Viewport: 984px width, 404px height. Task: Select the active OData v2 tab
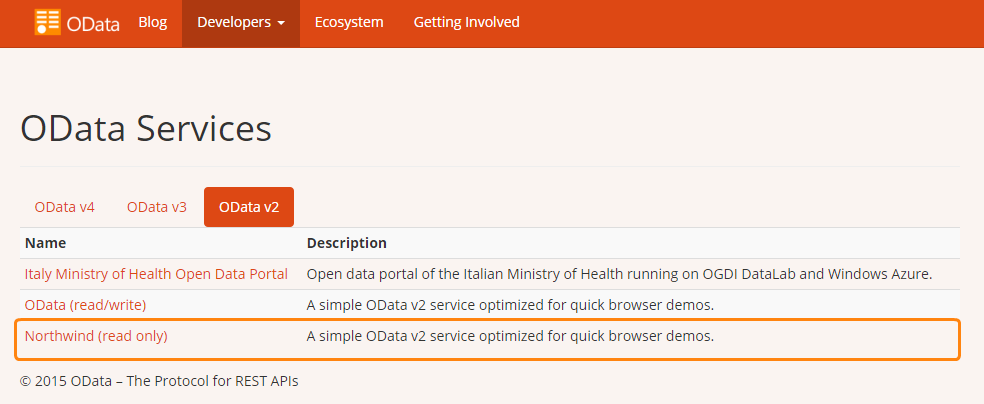point(249,207)
